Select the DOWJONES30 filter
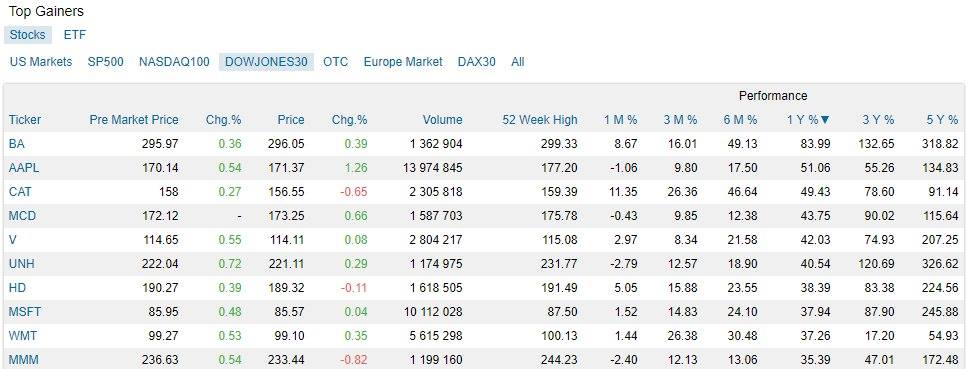 266,62
